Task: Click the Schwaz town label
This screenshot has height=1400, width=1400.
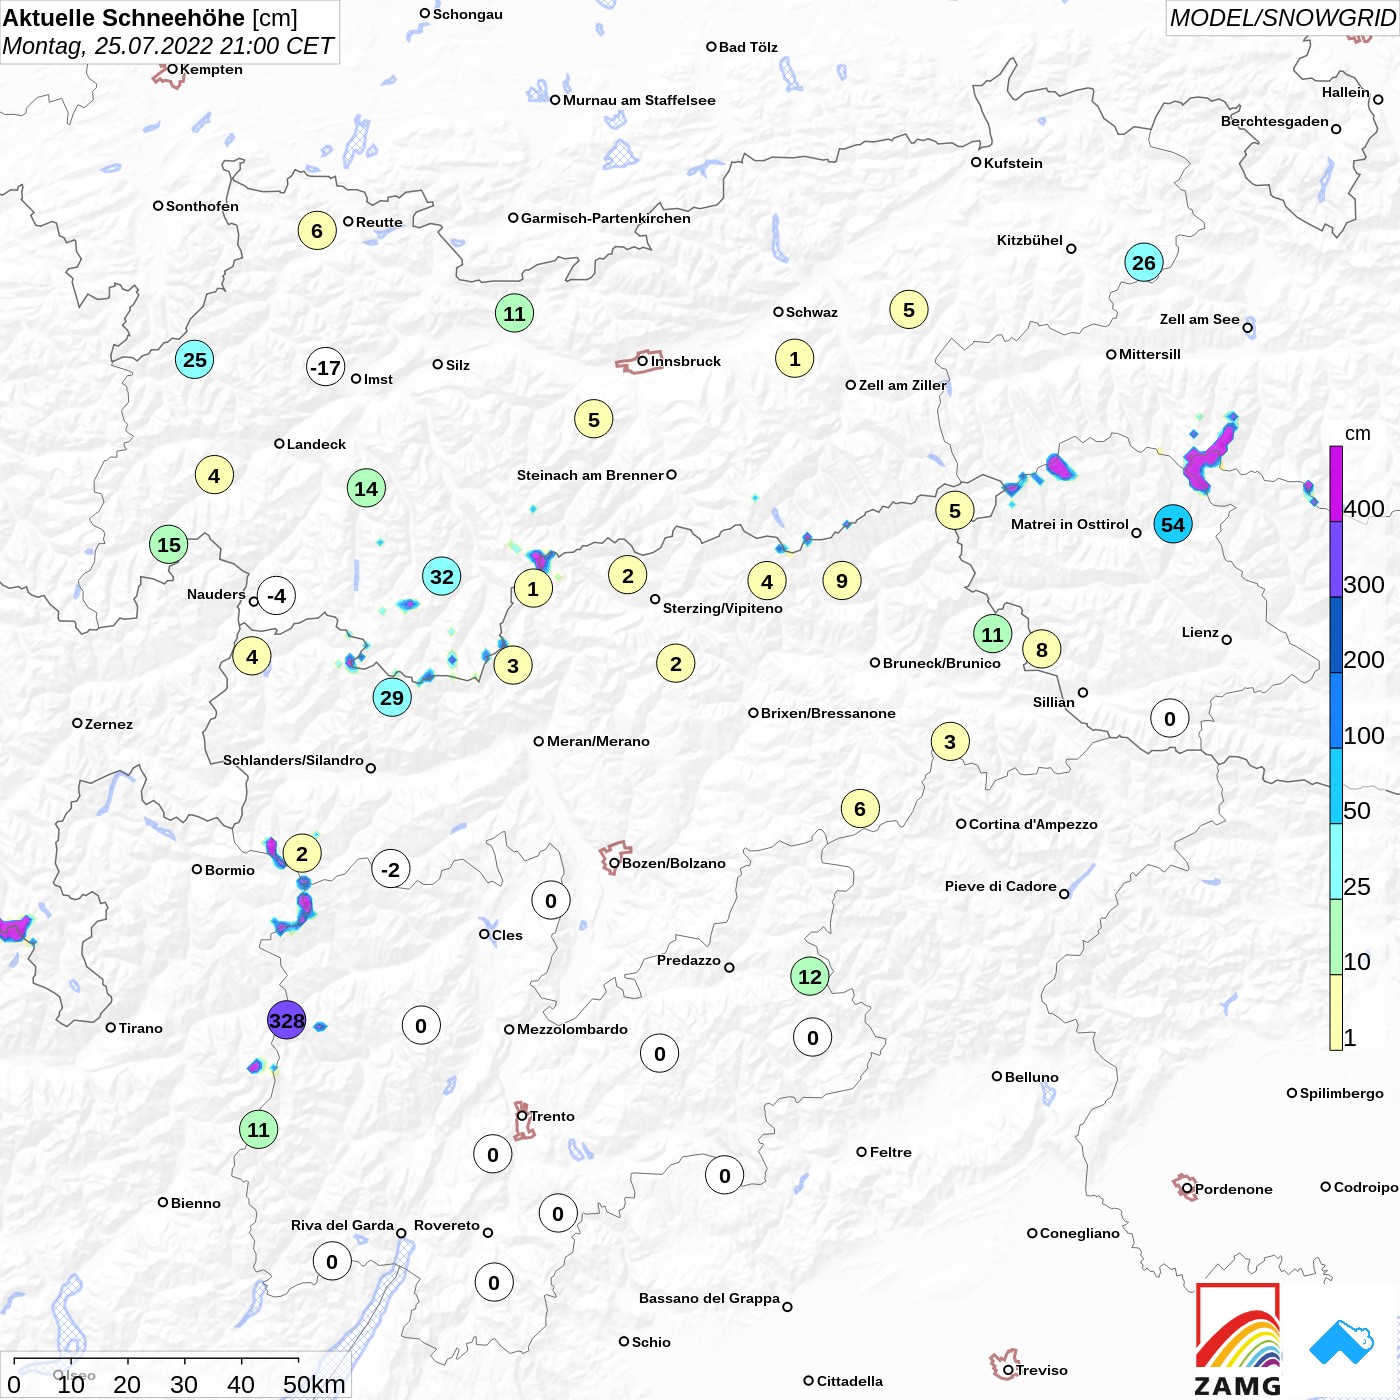Action: pyautogui.click(x=811, y=312)
